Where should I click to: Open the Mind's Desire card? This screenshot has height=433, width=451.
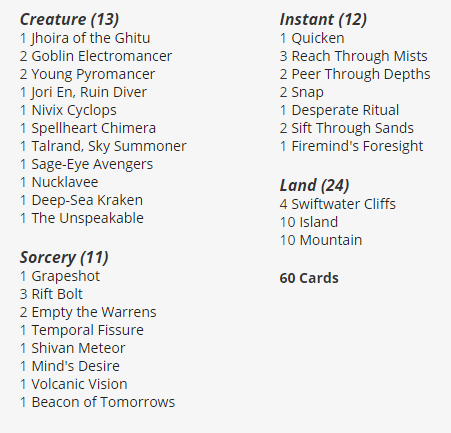click(75, 366)
